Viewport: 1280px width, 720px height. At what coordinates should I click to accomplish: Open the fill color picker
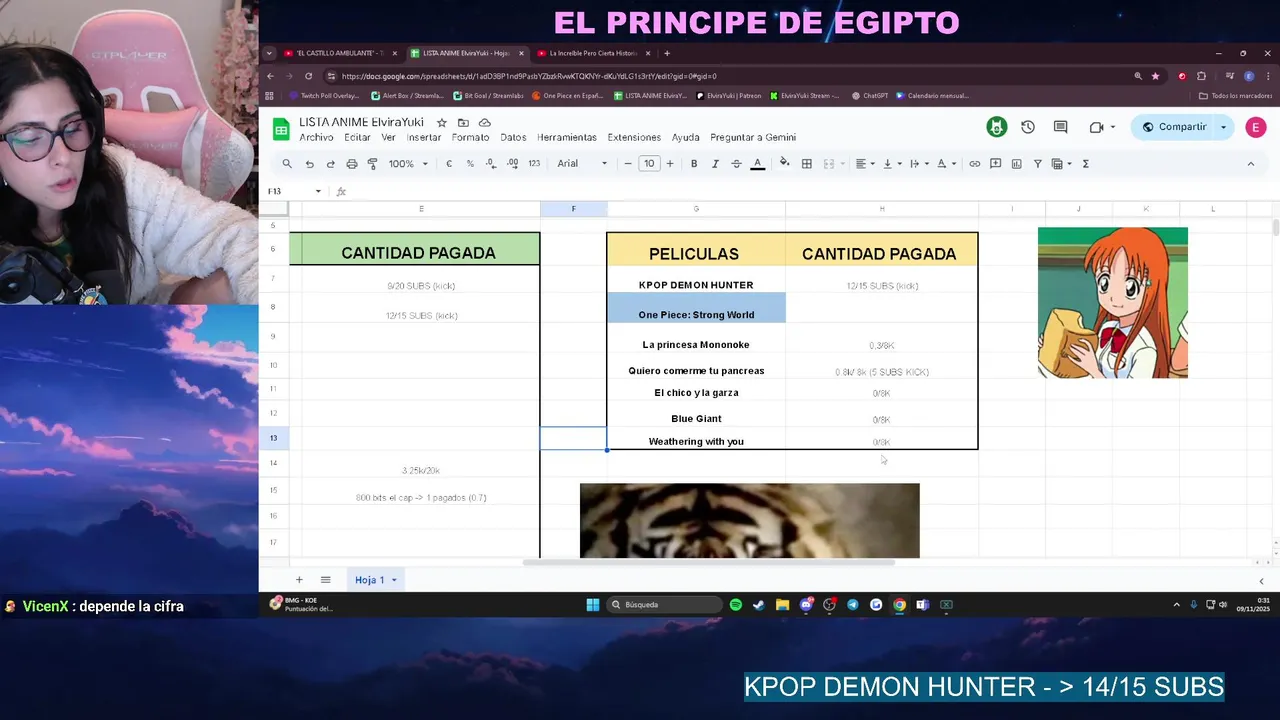784,164
